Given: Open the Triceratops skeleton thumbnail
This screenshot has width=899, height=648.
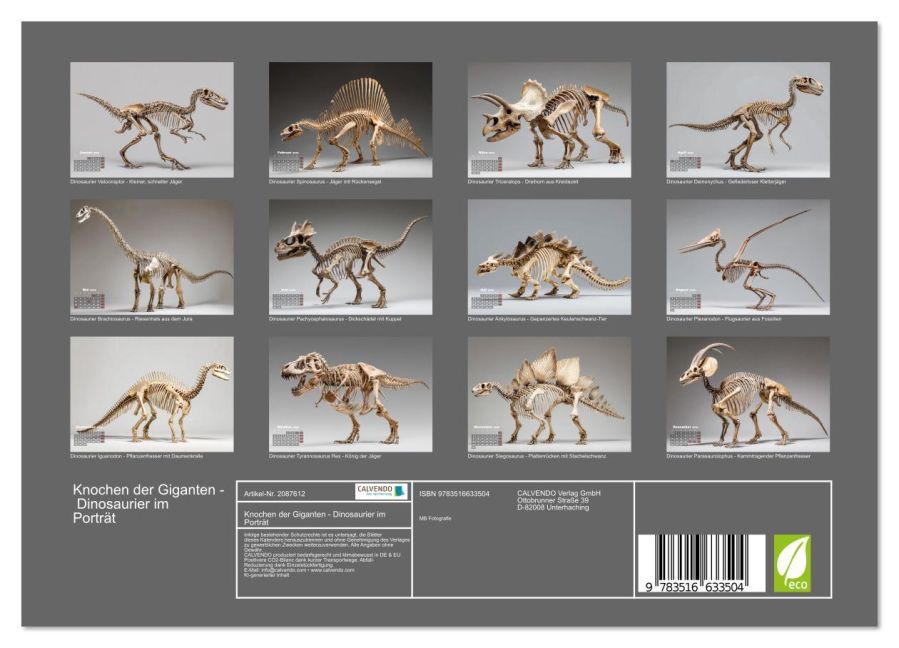Looking at the screenshot, I should click(x=549, y=119).
